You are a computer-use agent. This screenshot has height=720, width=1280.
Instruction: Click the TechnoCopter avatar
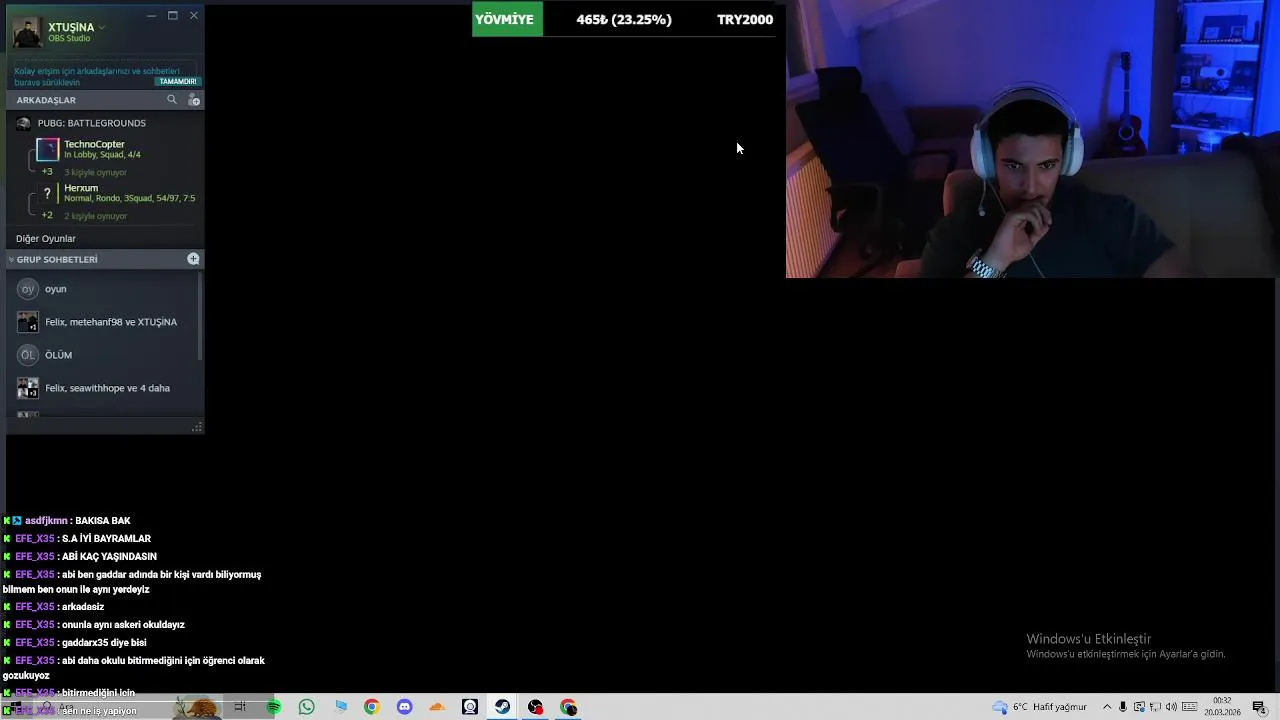pos(47,150)
